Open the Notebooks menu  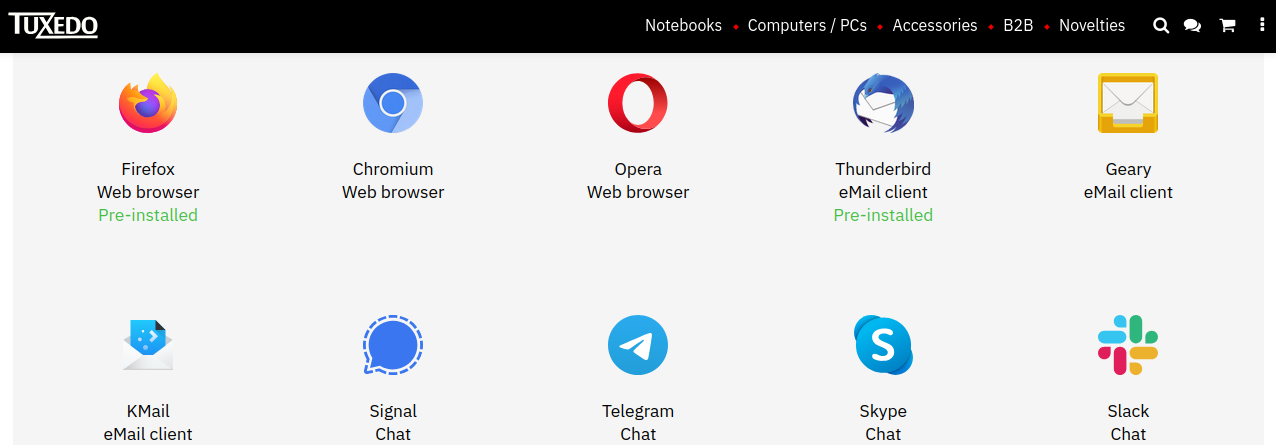[683, 26]
